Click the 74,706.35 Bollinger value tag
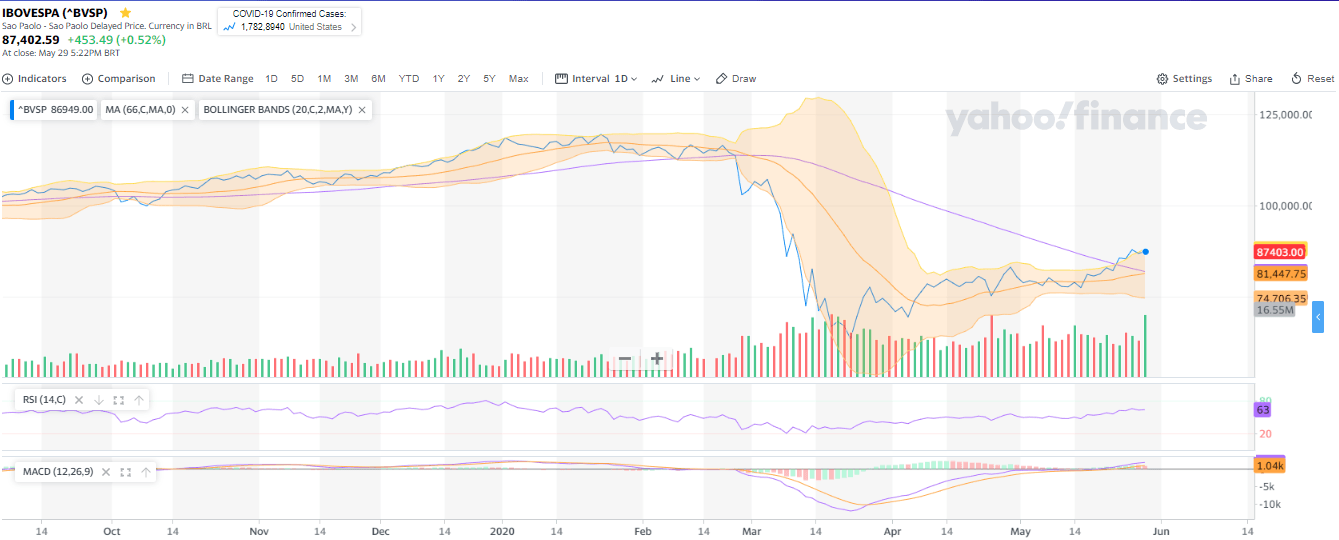This screenshot has width=1339, height=540. pyautogui.click(x=1281, y=298)
